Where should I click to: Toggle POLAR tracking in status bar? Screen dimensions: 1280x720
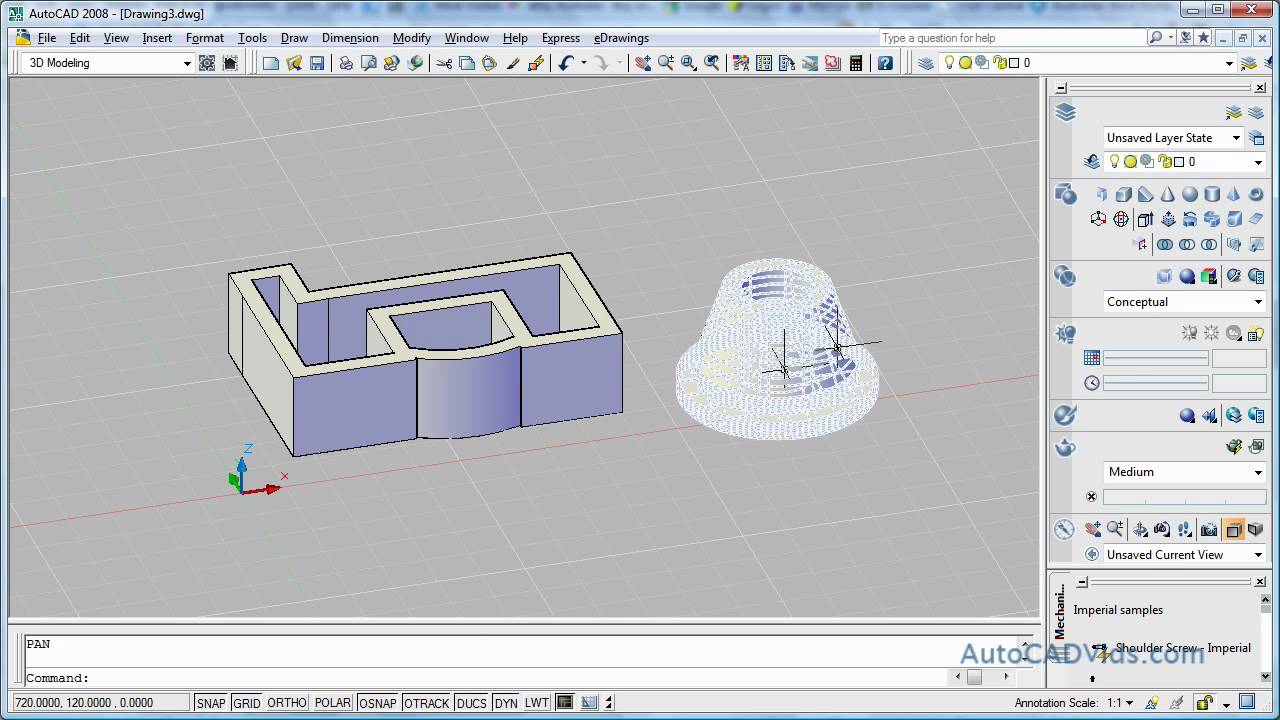(333, 703)
